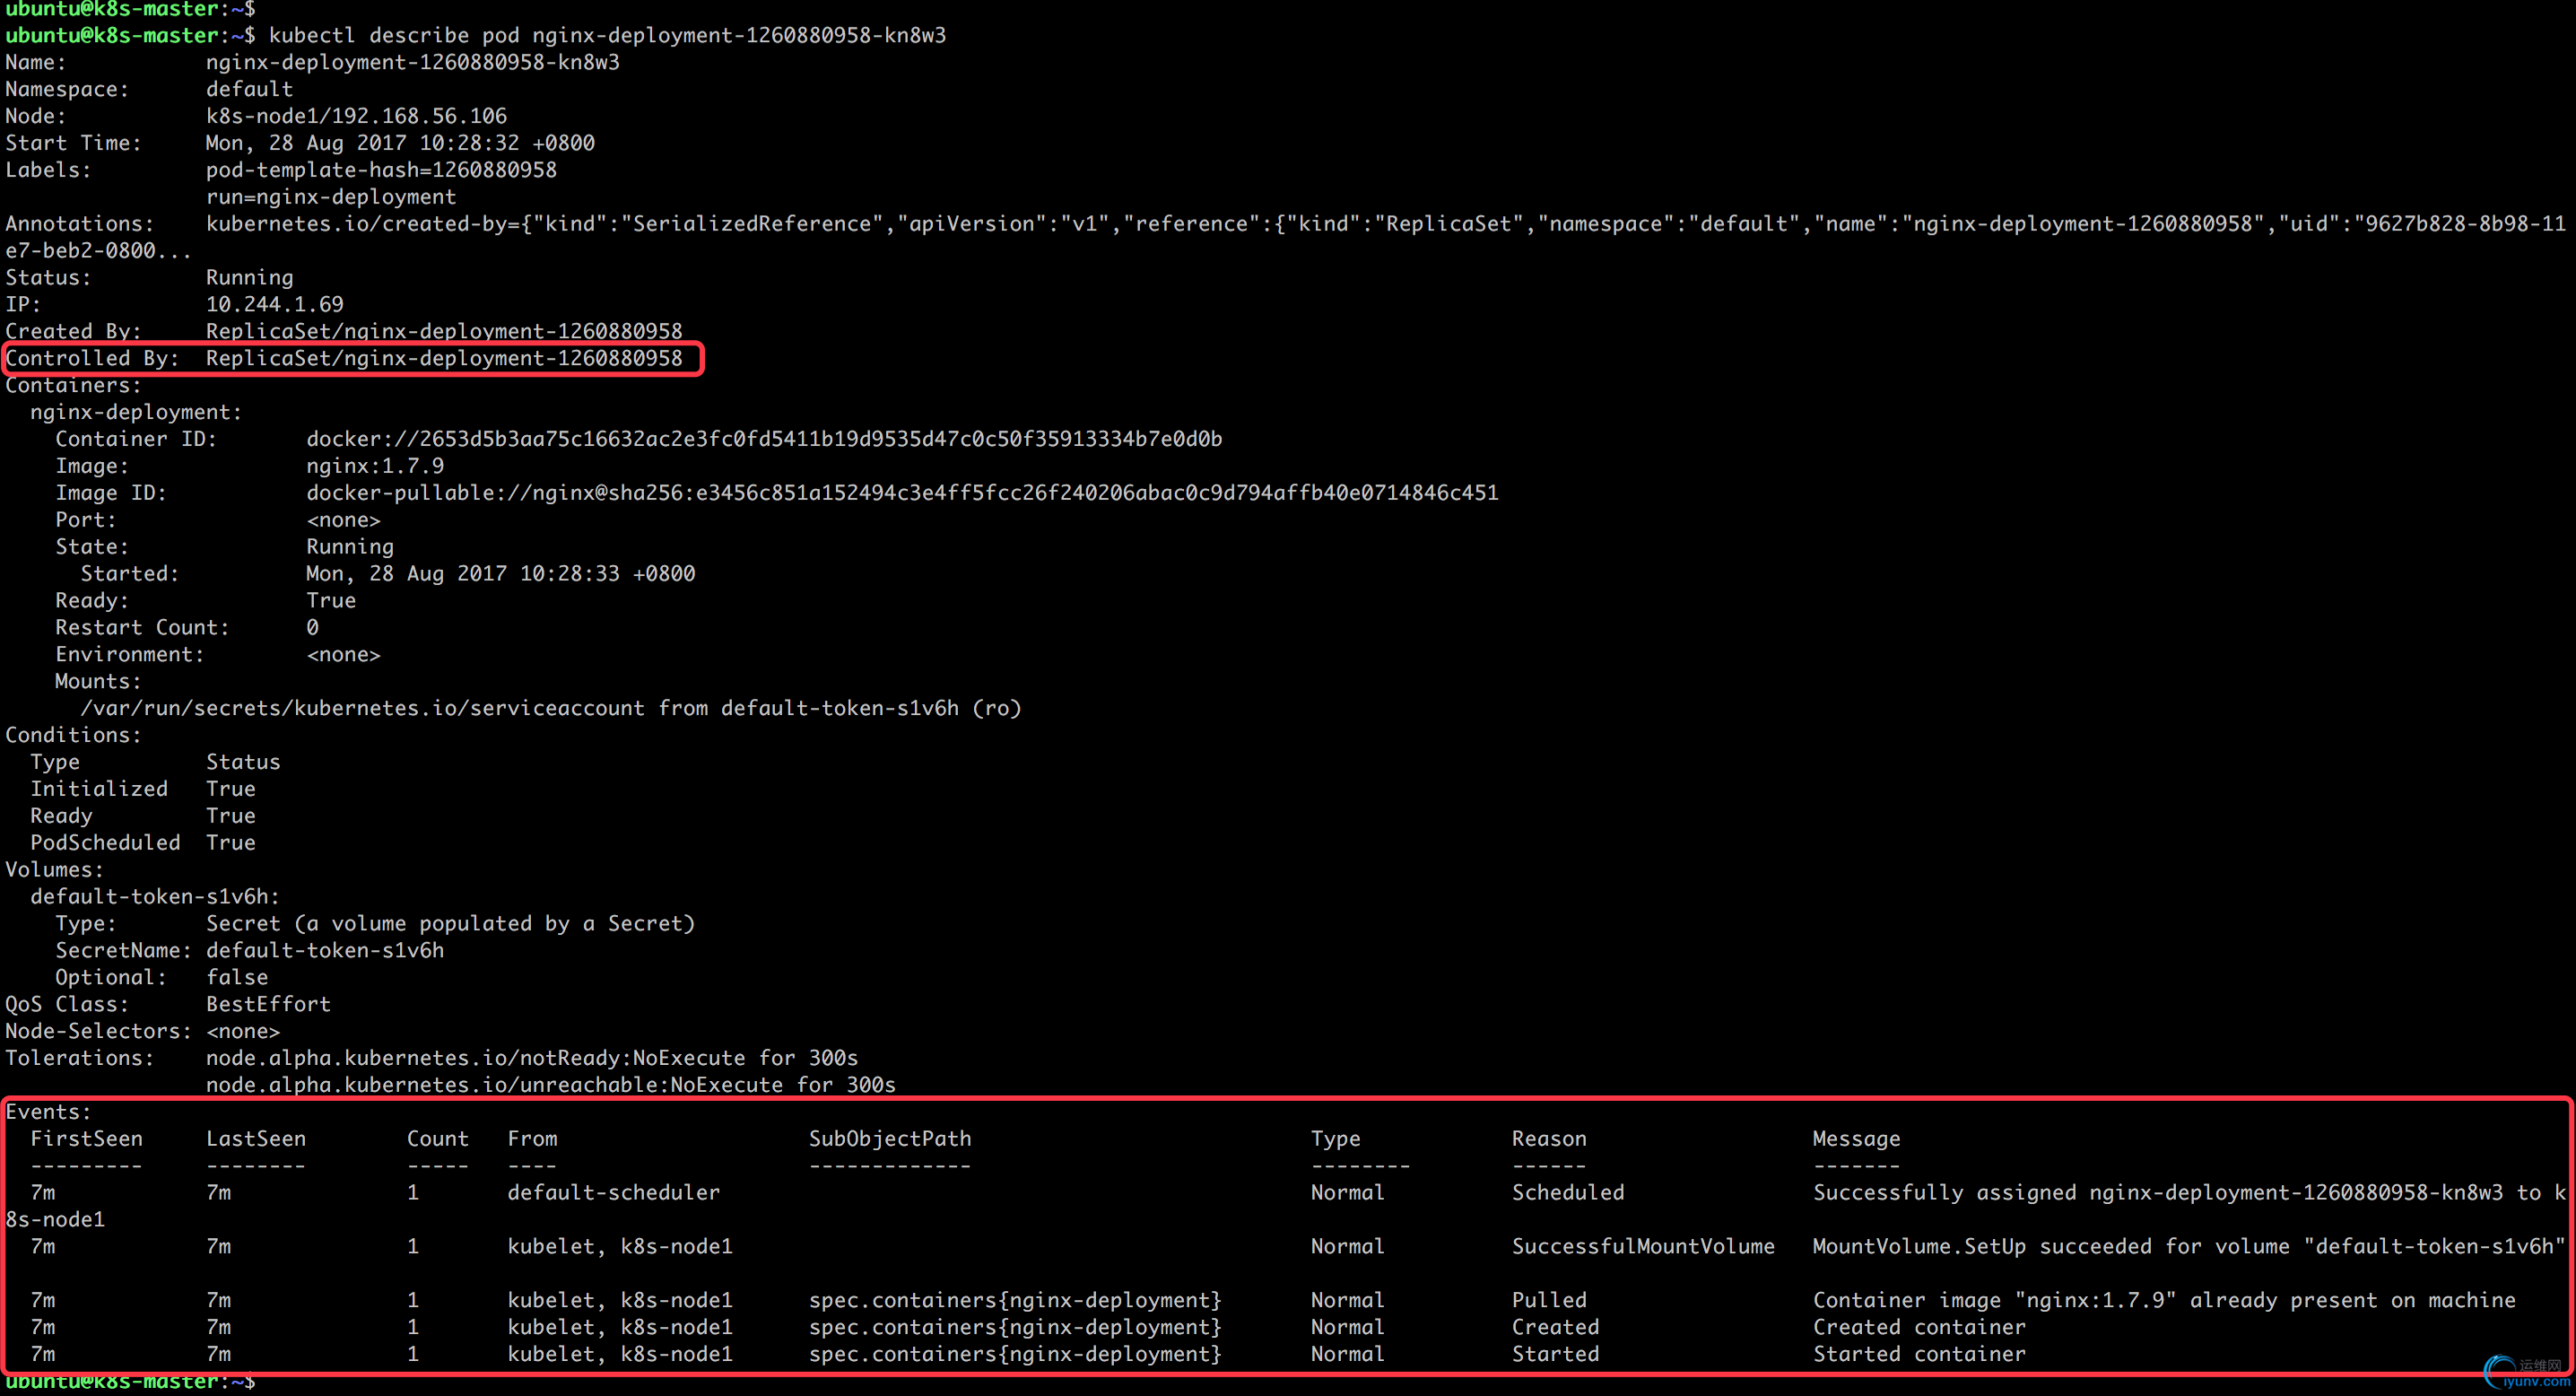The width and height of the screenshot is (2576, 1396).
Task: Click the Namespace value 'default'
Action: point(249,89)
